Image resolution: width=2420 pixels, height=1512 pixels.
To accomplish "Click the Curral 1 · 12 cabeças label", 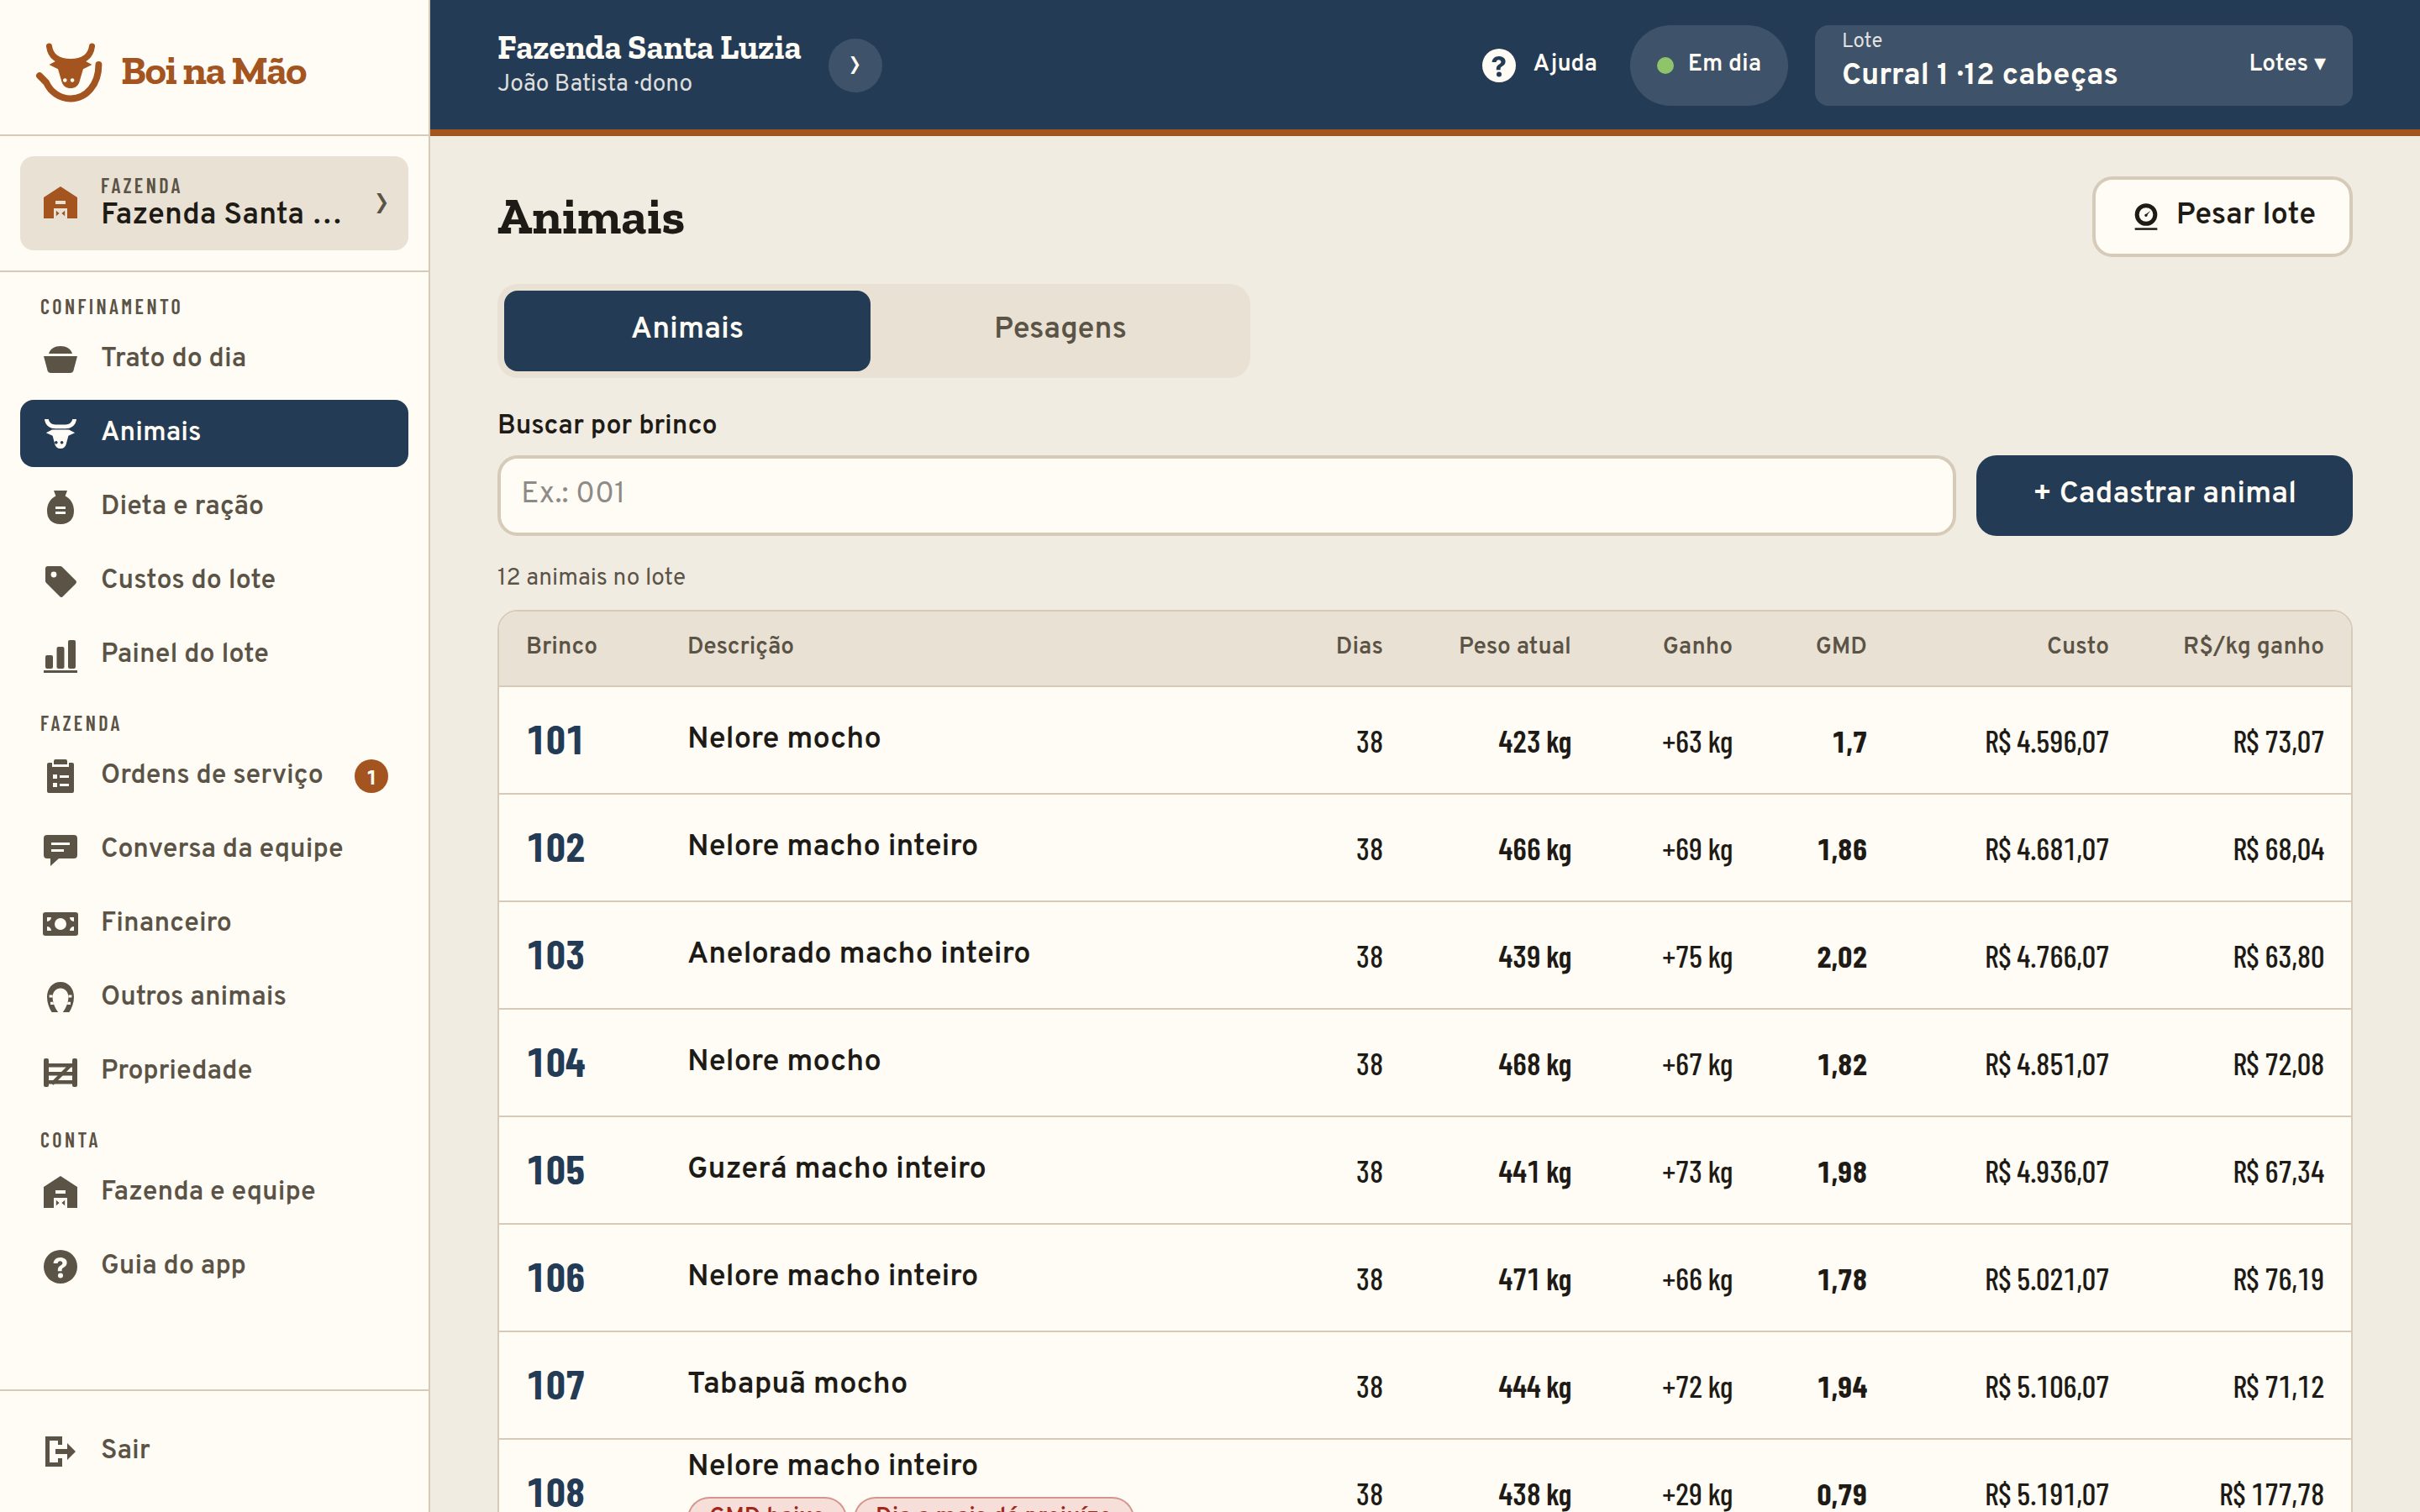I will tap(1979, 75).
